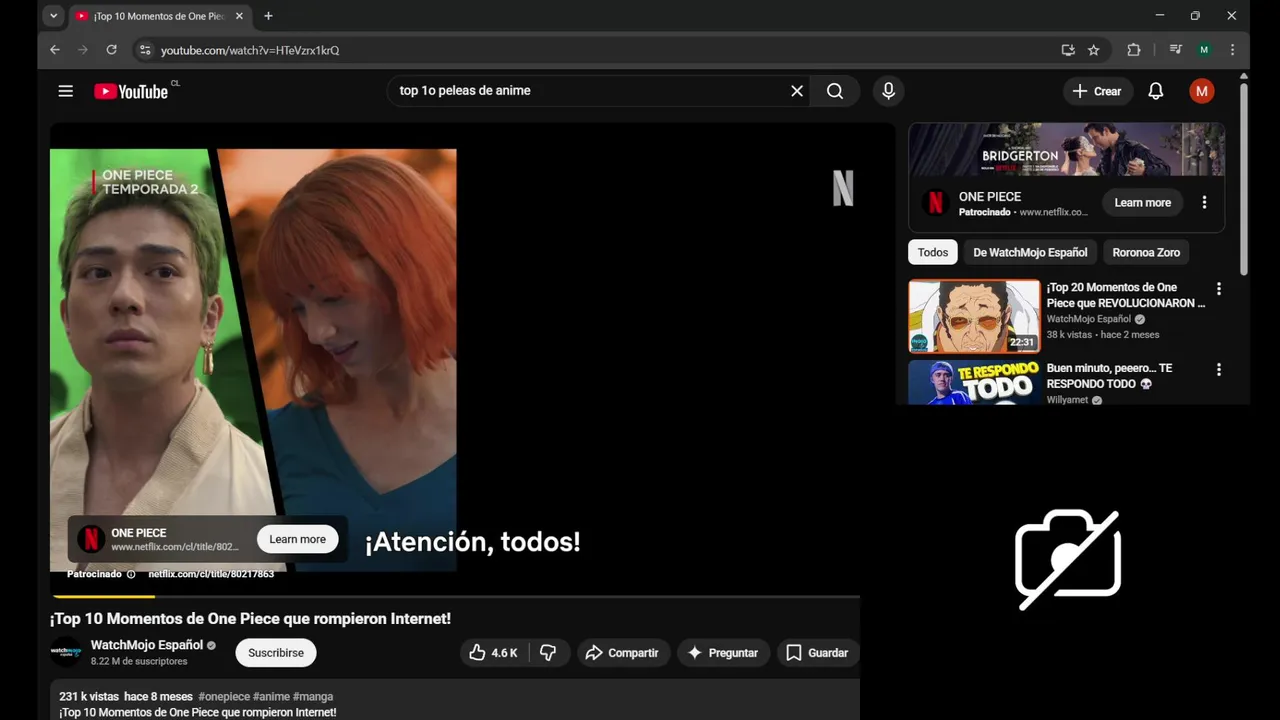Open the Patrocinado info icon under the ad
Viewport: 1280px width, 720px height.
[x=131, y=574]
